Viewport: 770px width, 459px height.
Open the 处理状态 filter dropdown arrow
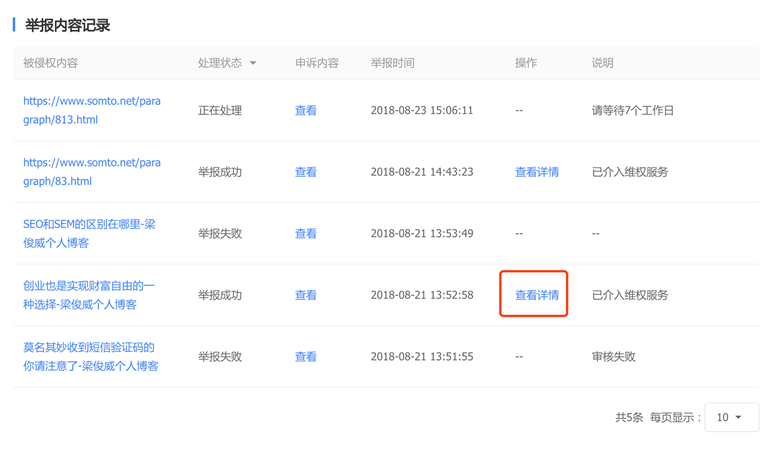pos(253,63)
